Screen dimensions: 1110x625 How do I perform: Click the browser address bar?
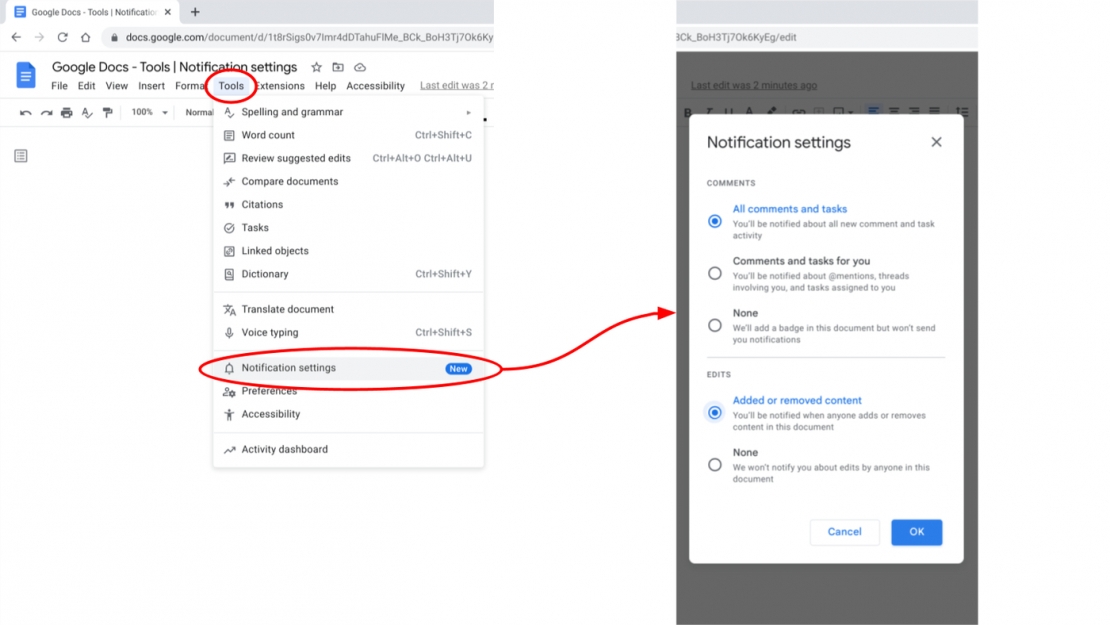pos(300,37)
